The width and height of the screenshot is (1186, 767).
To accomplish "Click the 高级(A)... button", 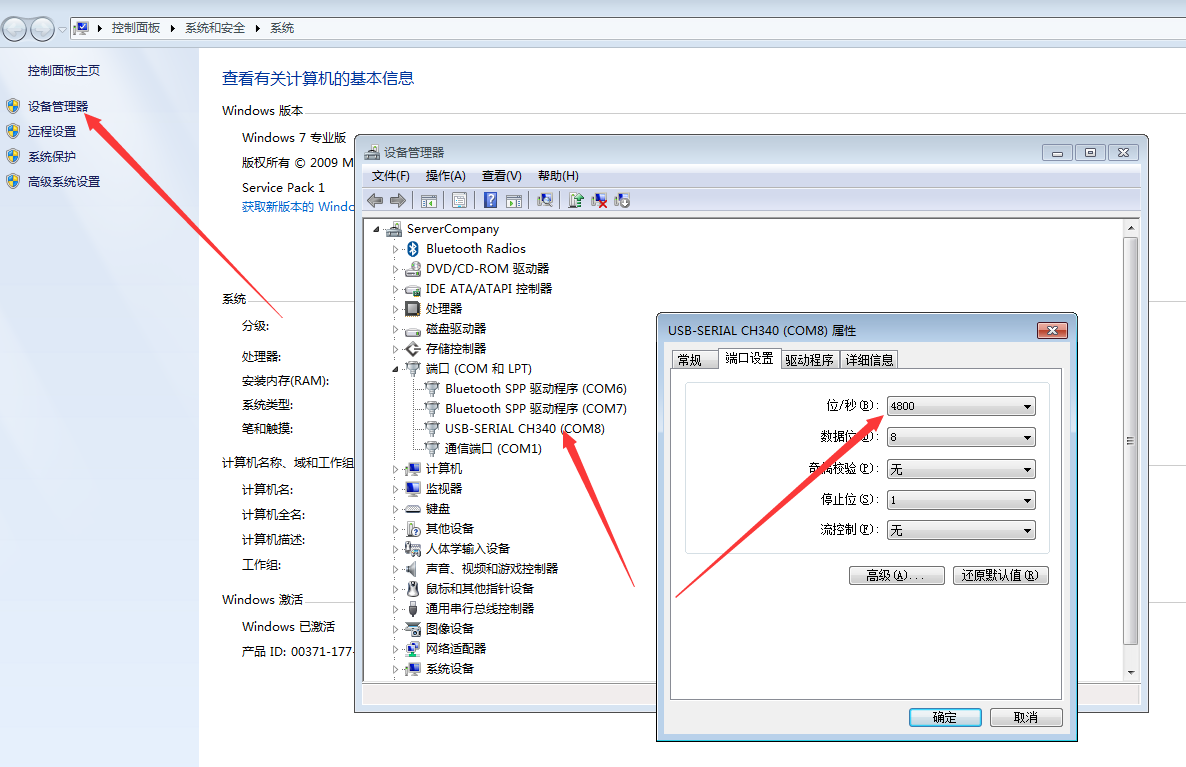I will (896, 576).
